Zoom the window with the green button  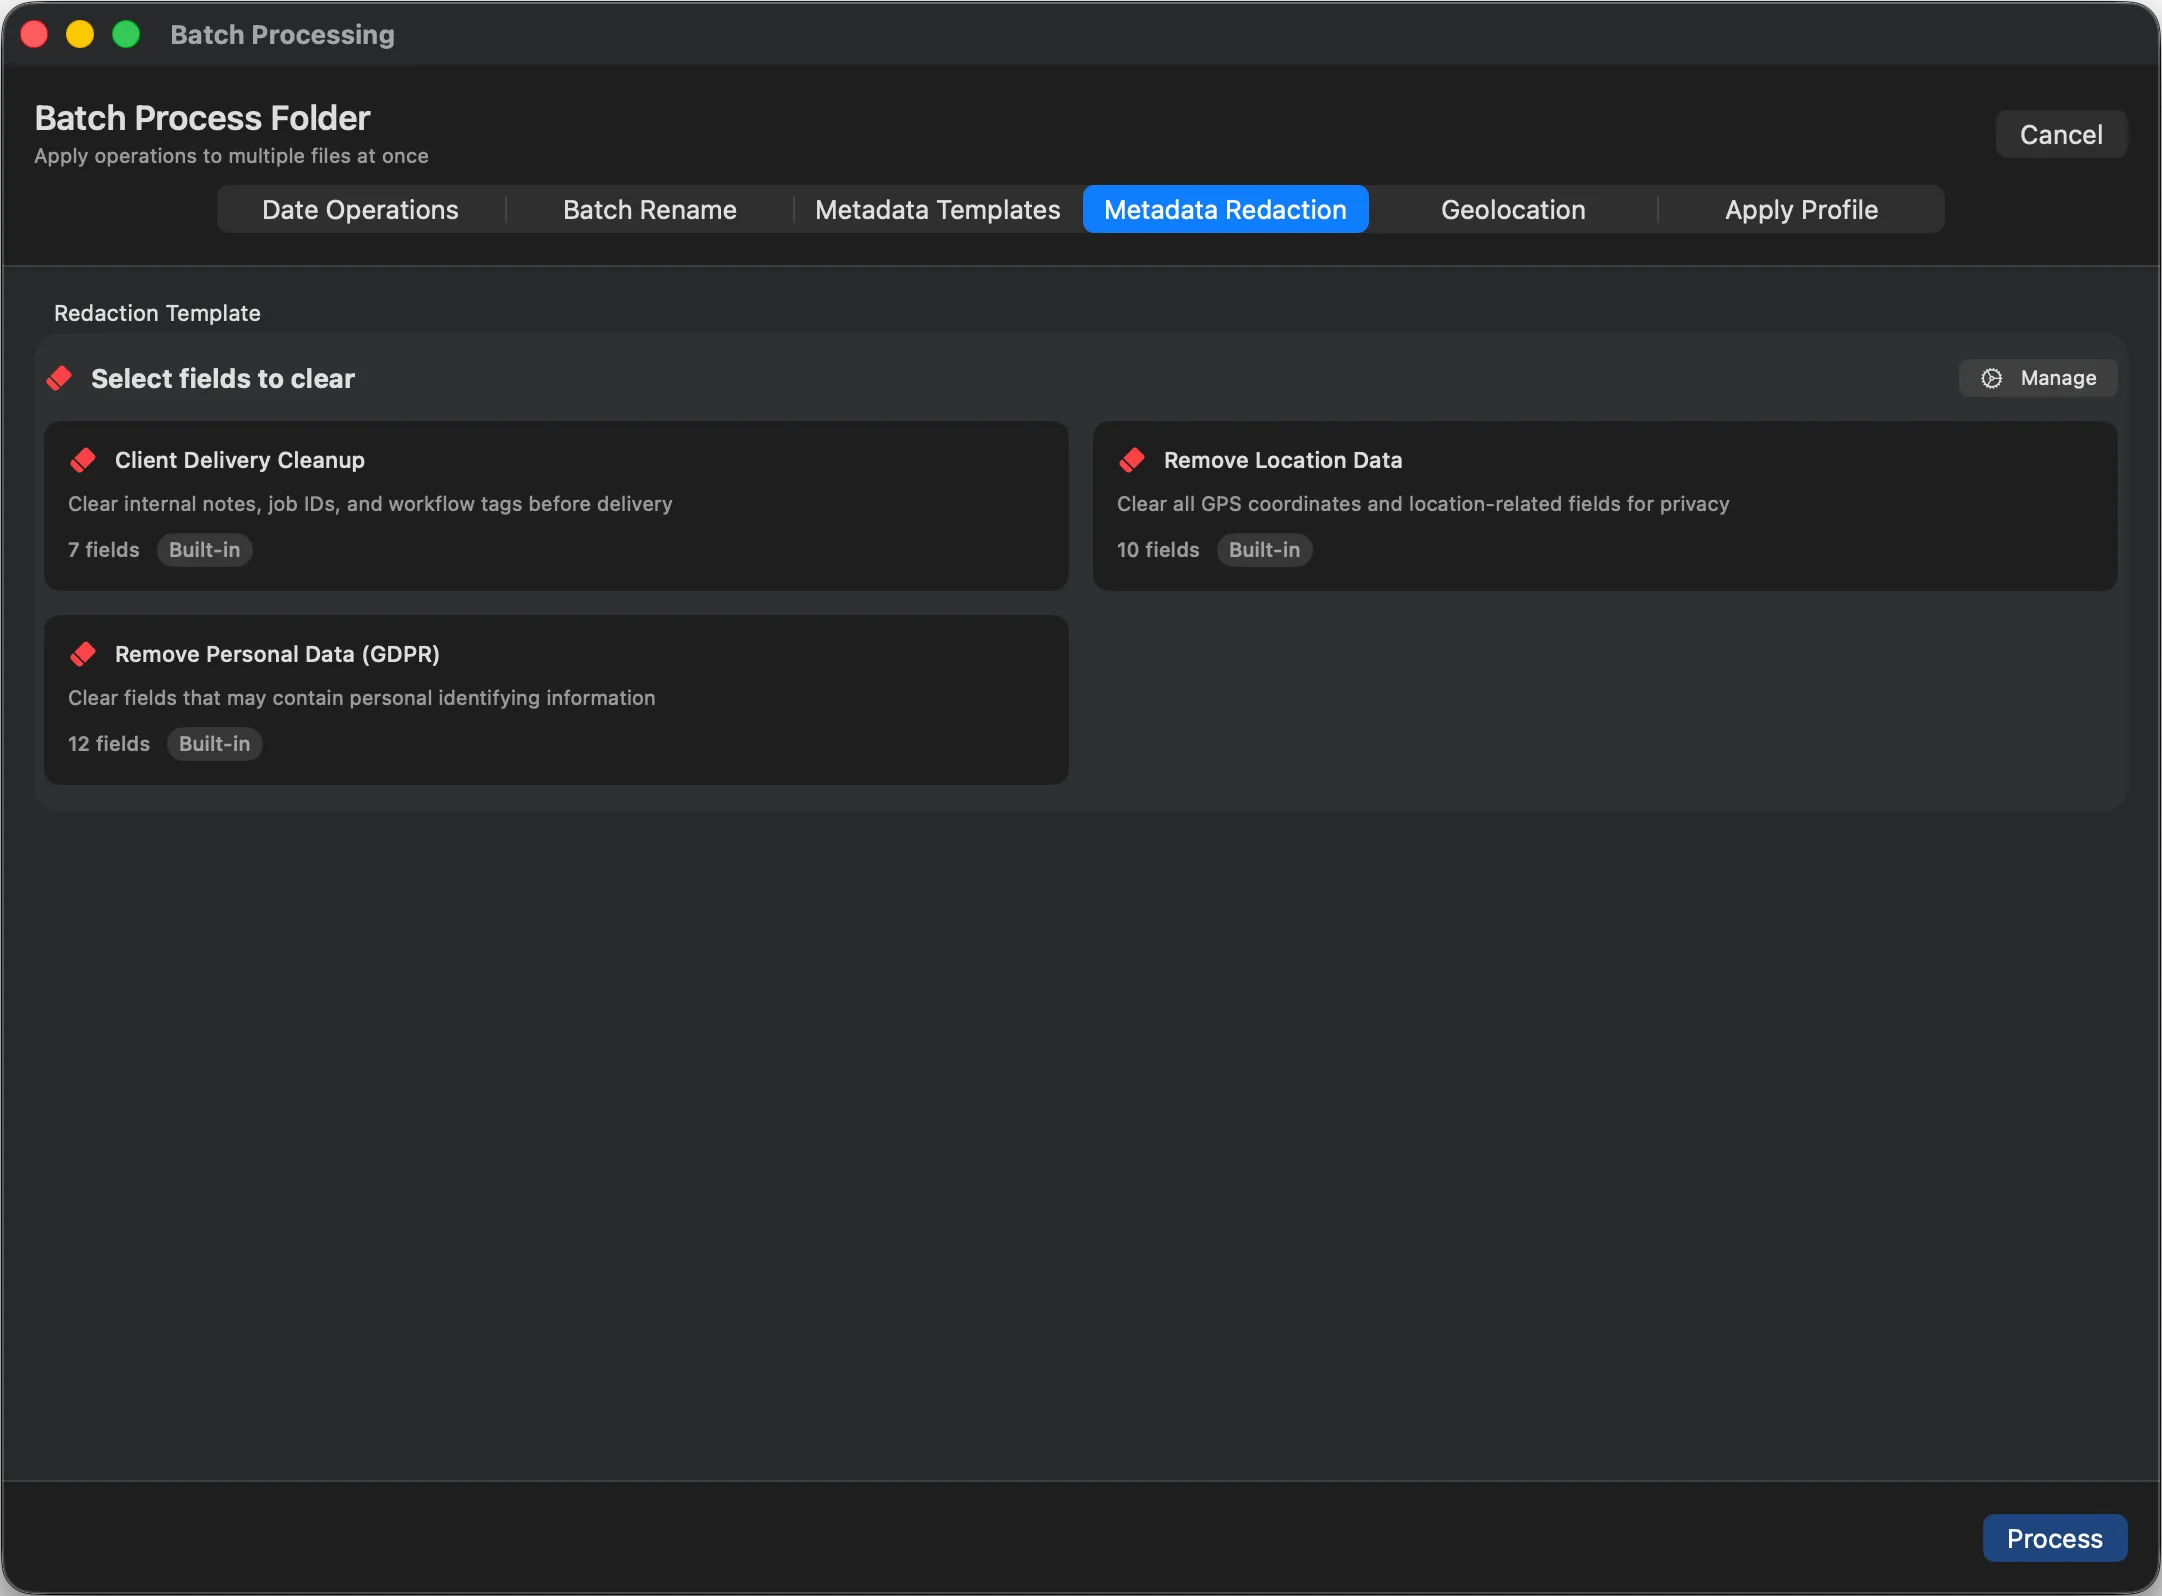point(126,34)
